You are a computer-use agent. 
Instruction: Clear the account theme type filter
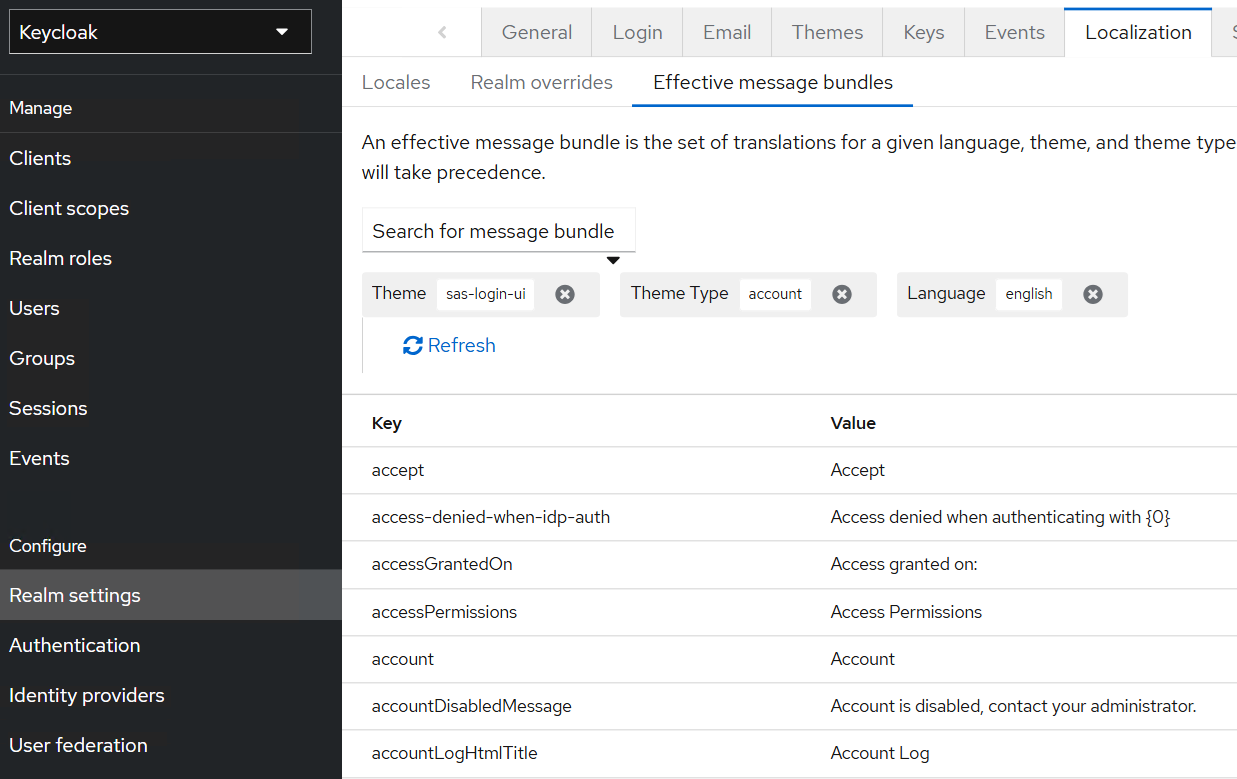(842, 294)
